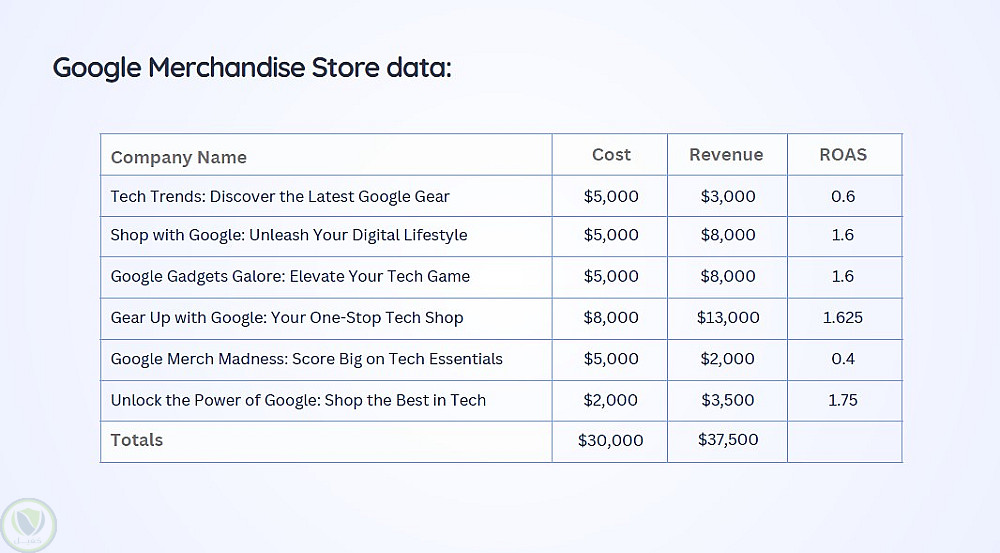
Task: Select the 'Google Merchandise Store data:' title
Action: tap(252, 68)
